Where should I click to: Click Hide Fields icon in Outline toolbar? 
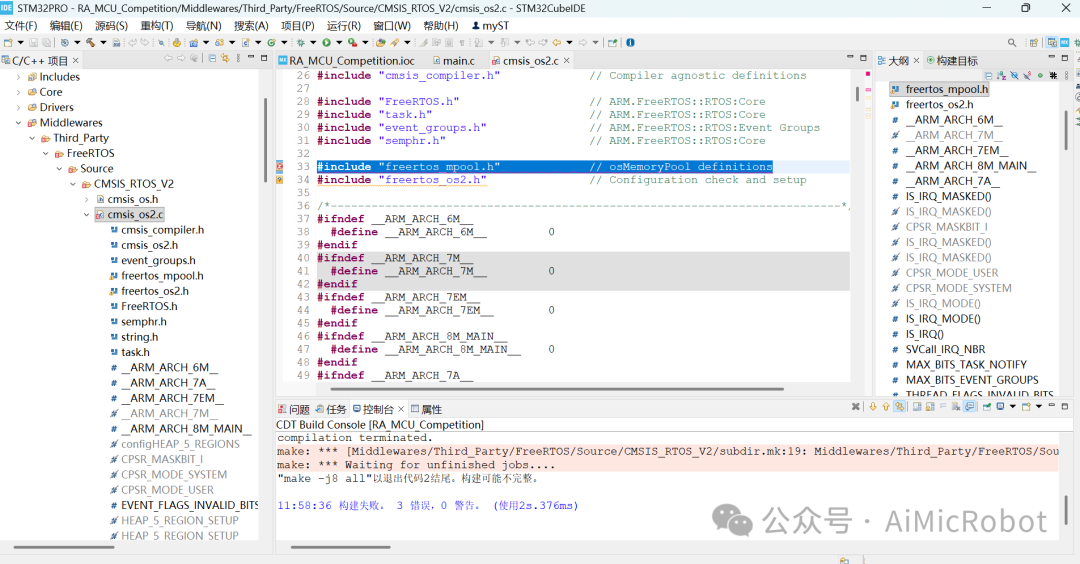pos(1015,75)
